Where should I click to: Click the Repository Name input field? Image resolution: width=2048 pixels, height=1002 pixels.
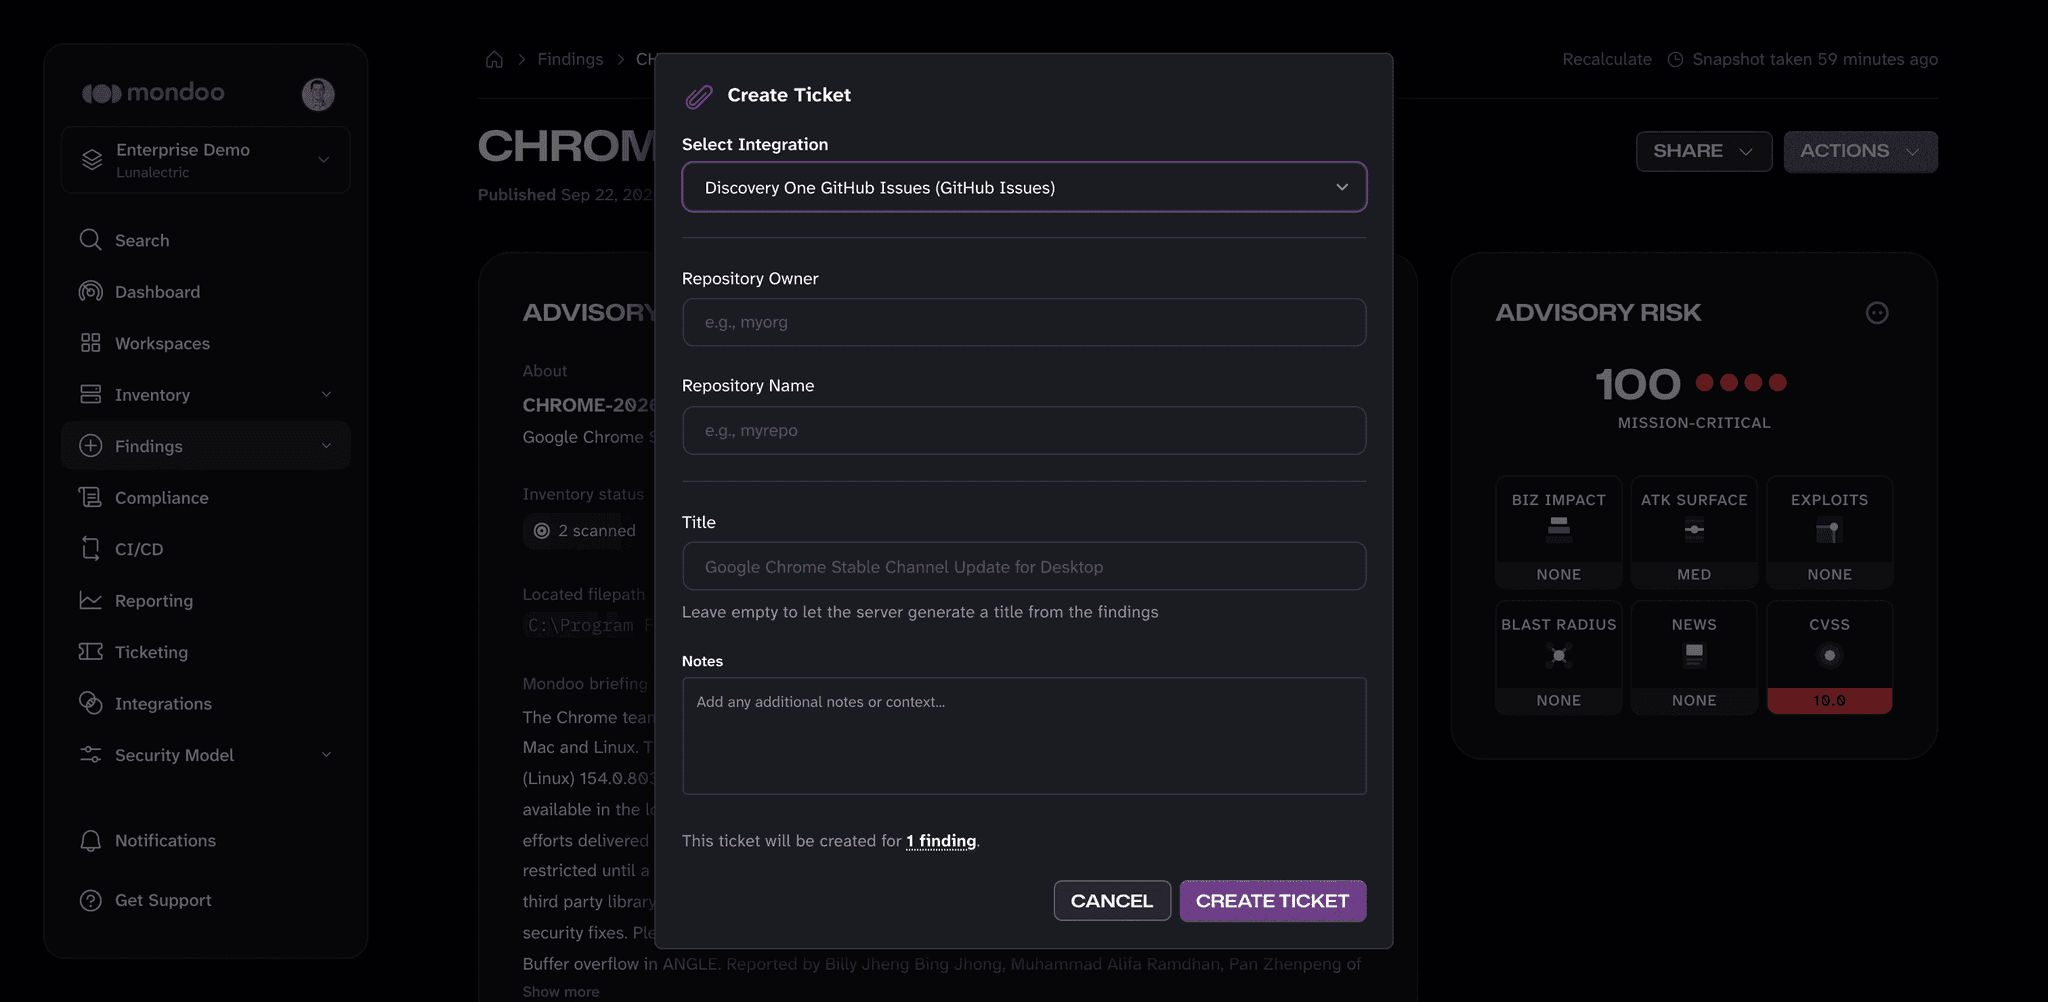point(1024,430)
